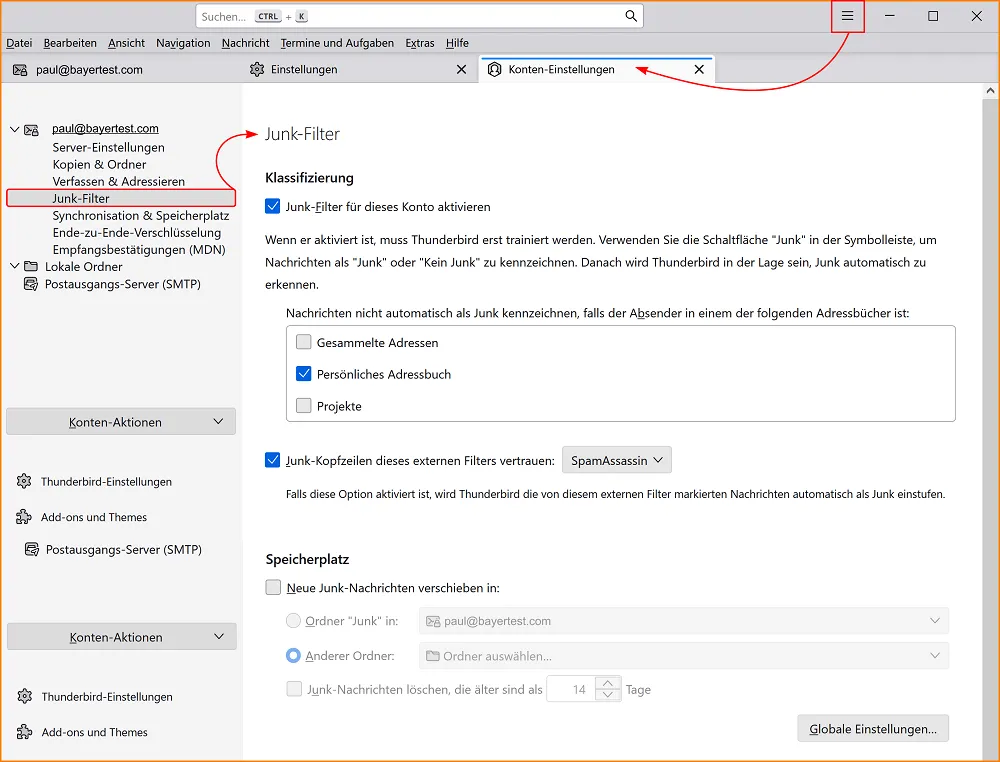Enable the Gesammelte Adressen address book checkbox

[303, 342]
